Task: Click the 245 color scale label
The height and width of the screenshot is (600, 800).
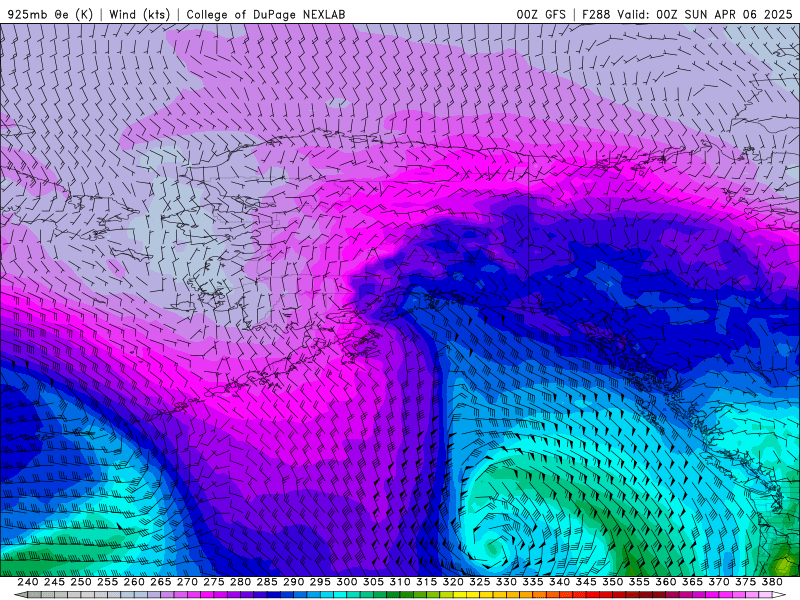Action: (x=54, y=582)
